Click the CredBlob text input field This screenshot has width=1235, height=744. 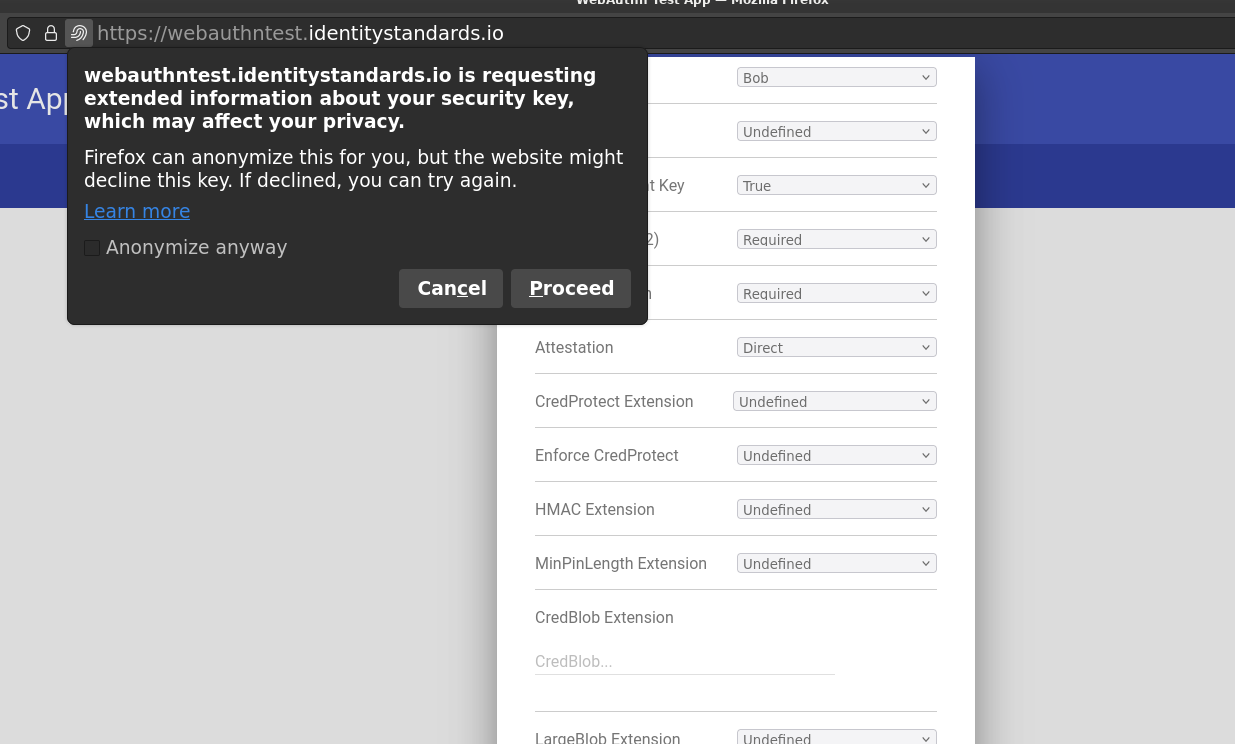(684, 661)
